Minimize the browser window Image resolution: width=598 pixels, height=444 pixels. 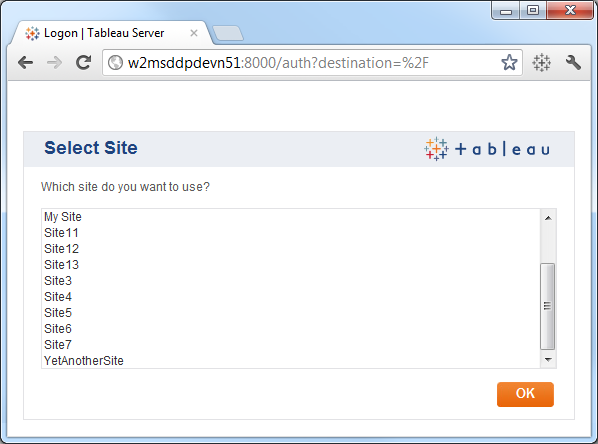coord(506,10)
